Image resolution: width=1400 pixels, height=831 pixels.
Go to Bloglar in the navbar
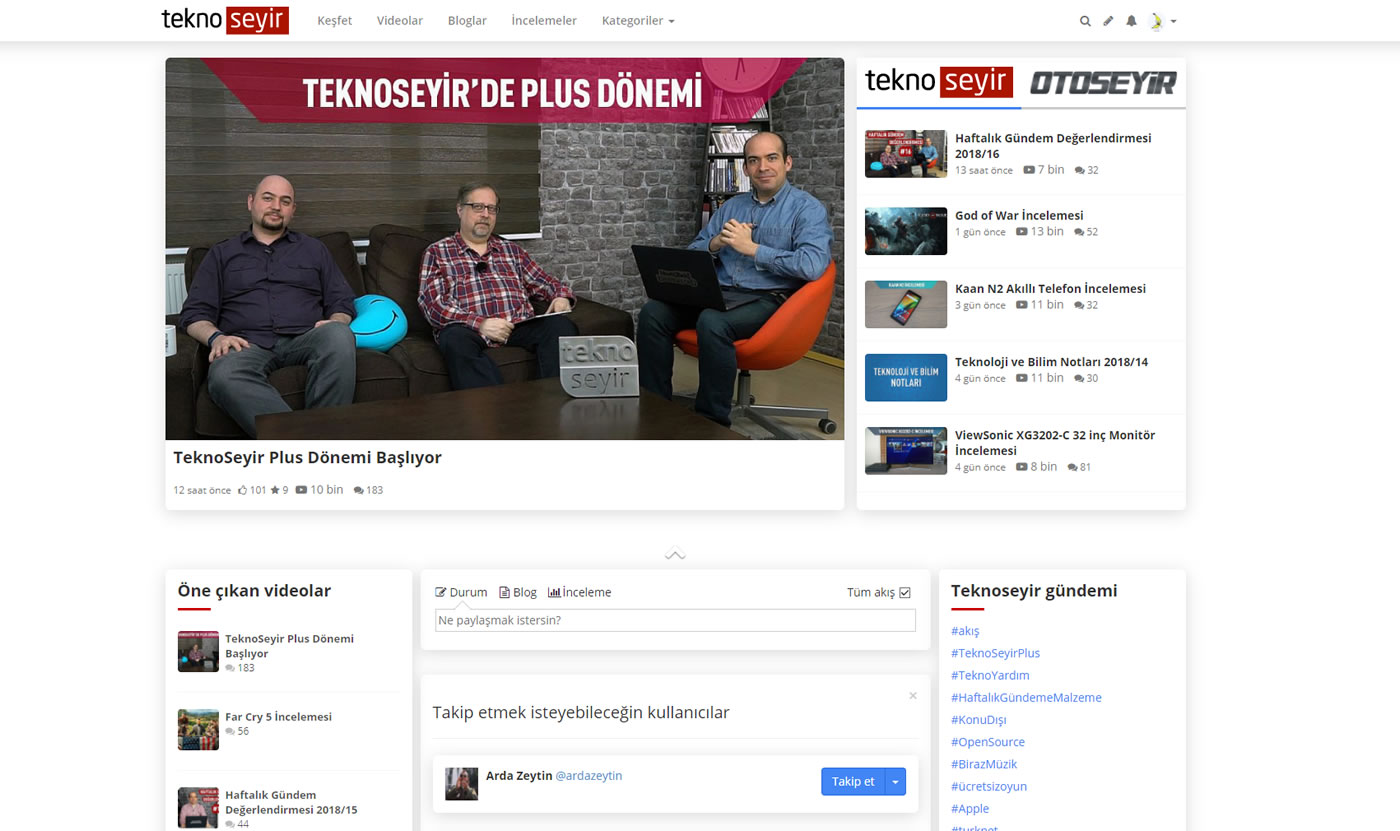coord(467,21)
